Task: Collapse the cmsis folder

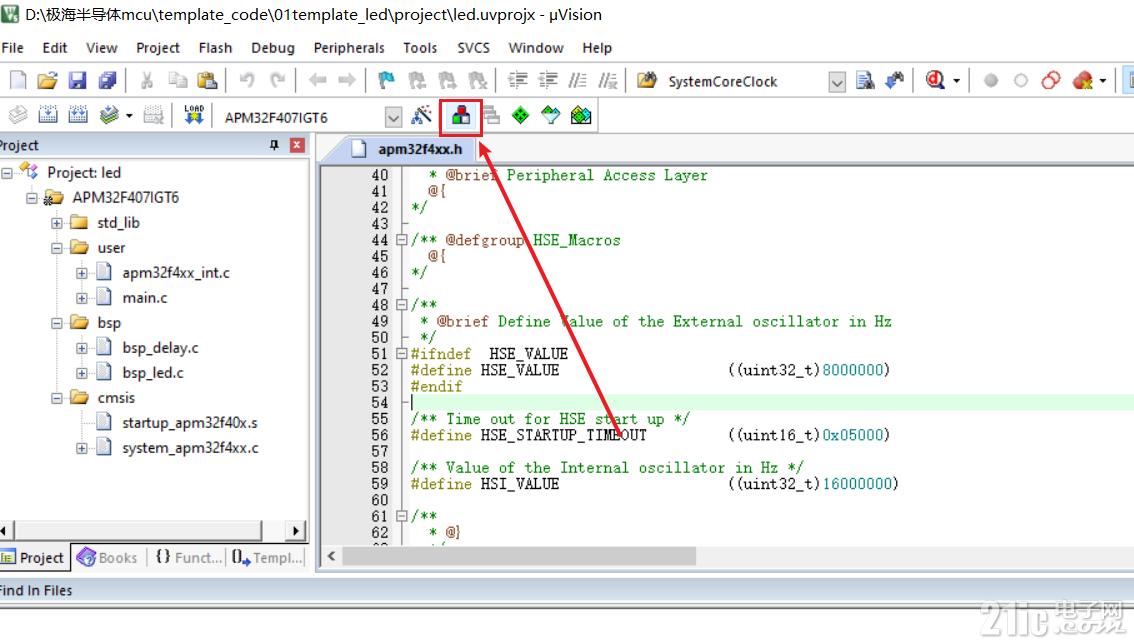Action: point(56,399)
